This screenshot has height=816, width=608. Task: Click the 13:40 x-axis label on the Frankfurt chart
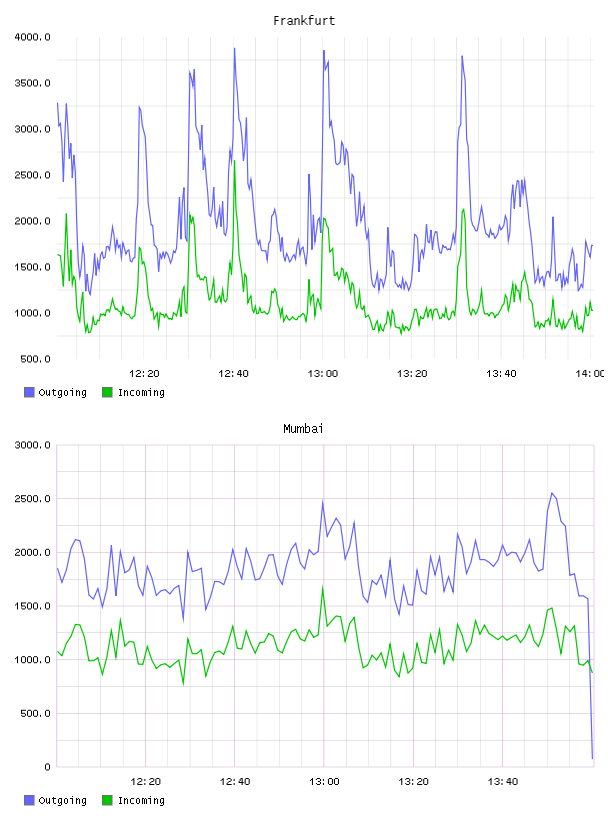click(501, 374)
